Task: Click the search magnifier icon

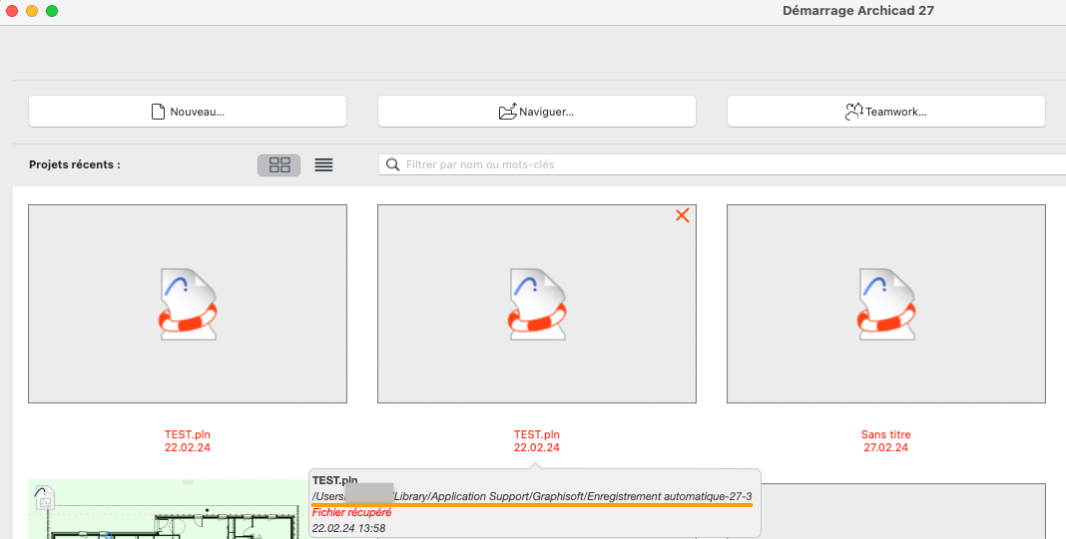Action: pyautogui.click(x=392, y=164)
